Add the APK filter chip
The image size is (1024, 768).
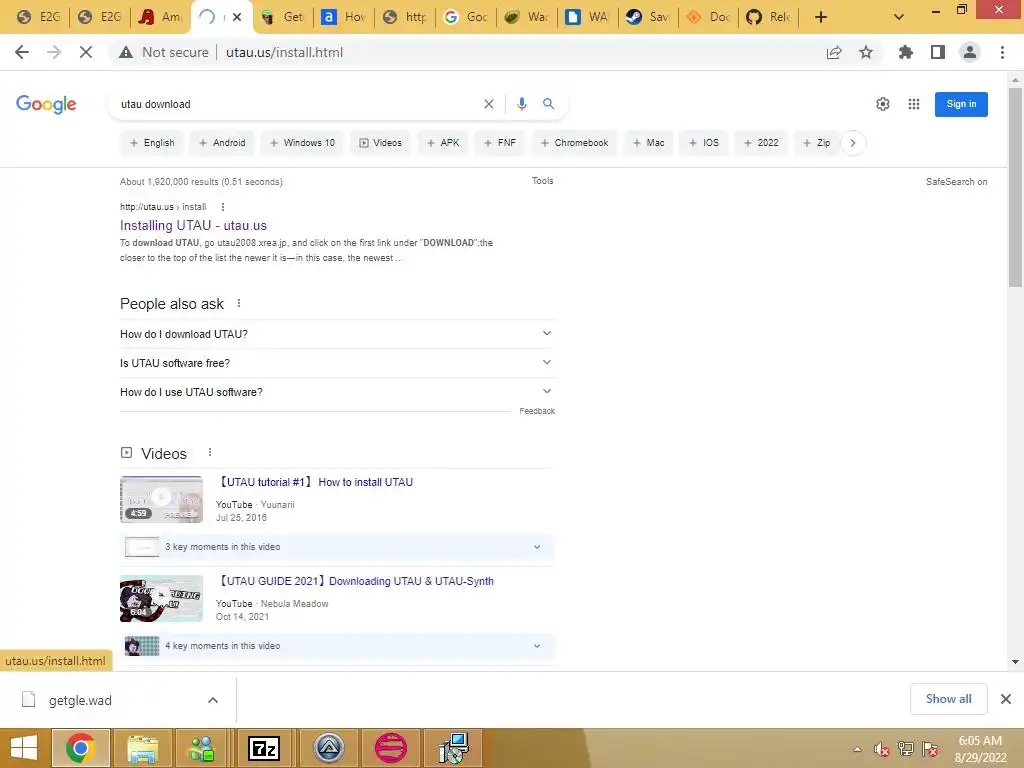(x=443, y=142)
